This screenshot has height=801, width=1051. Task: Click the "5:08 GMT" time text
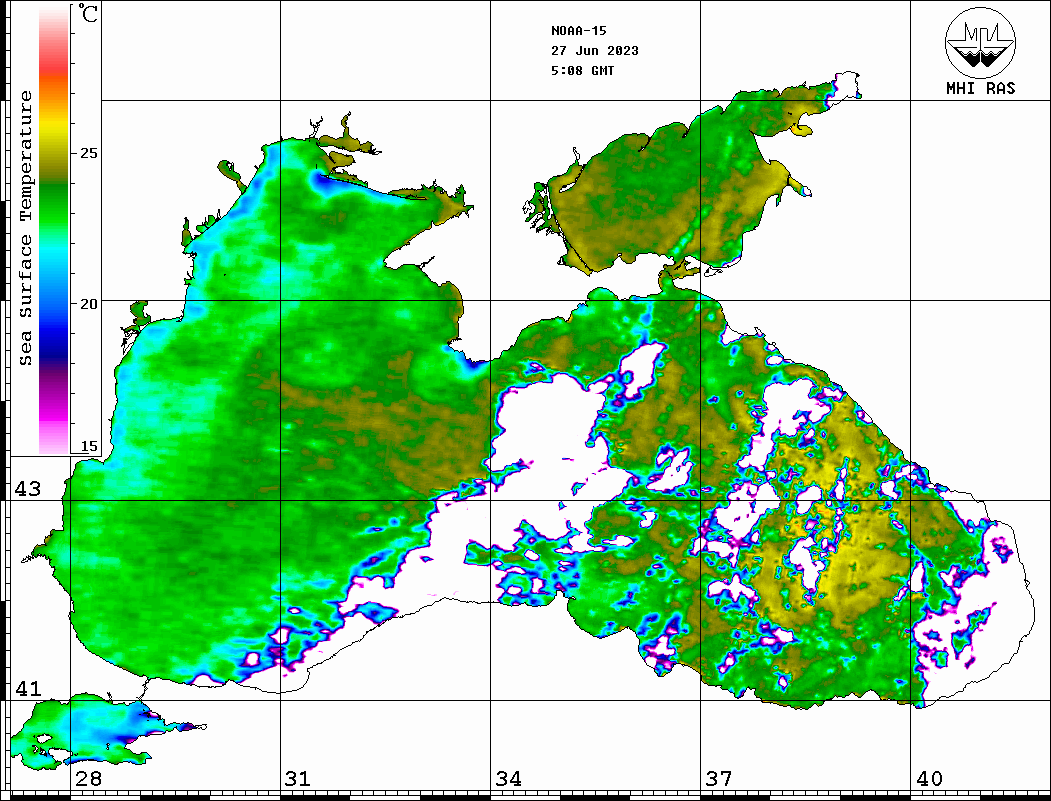(582, 71)
